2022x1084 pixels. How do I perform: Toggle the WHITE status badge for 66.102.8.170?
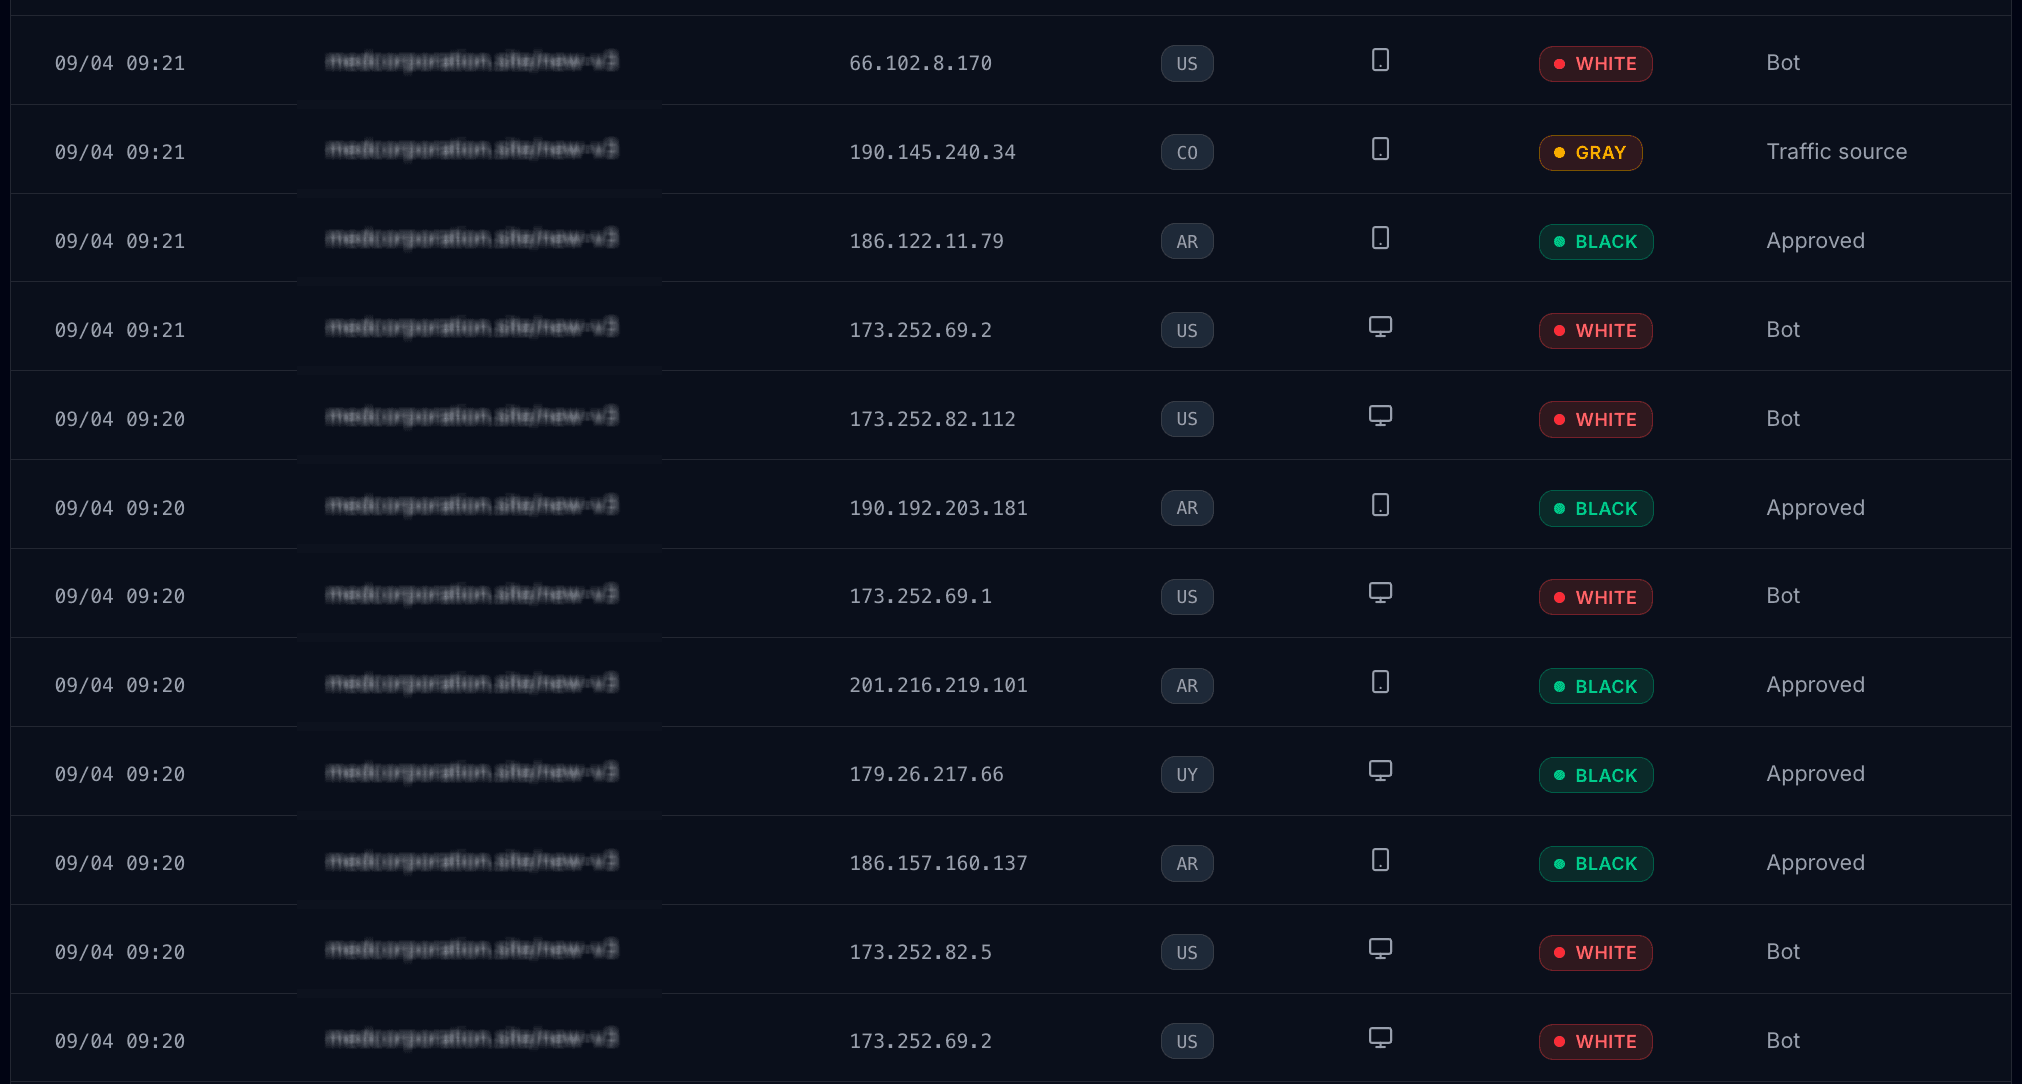(x=1595, y=63)
